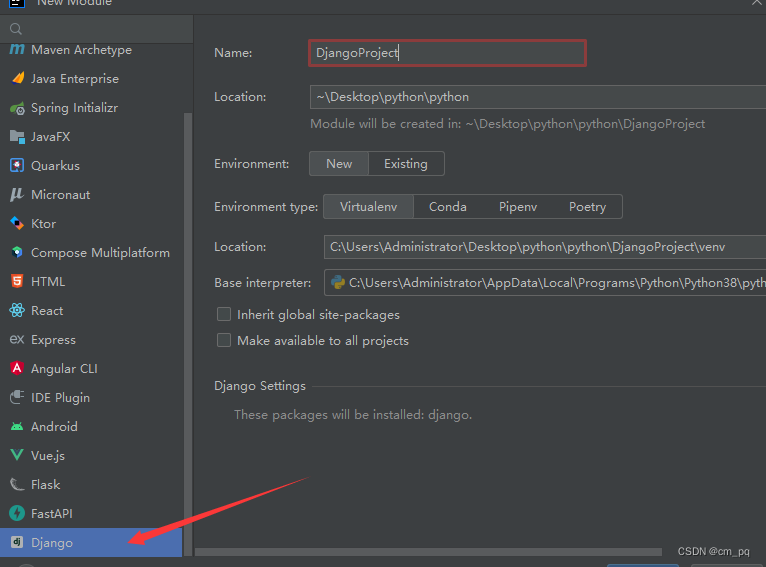
Task: Select the Existing environment option
Action: (x=406, y=164)
